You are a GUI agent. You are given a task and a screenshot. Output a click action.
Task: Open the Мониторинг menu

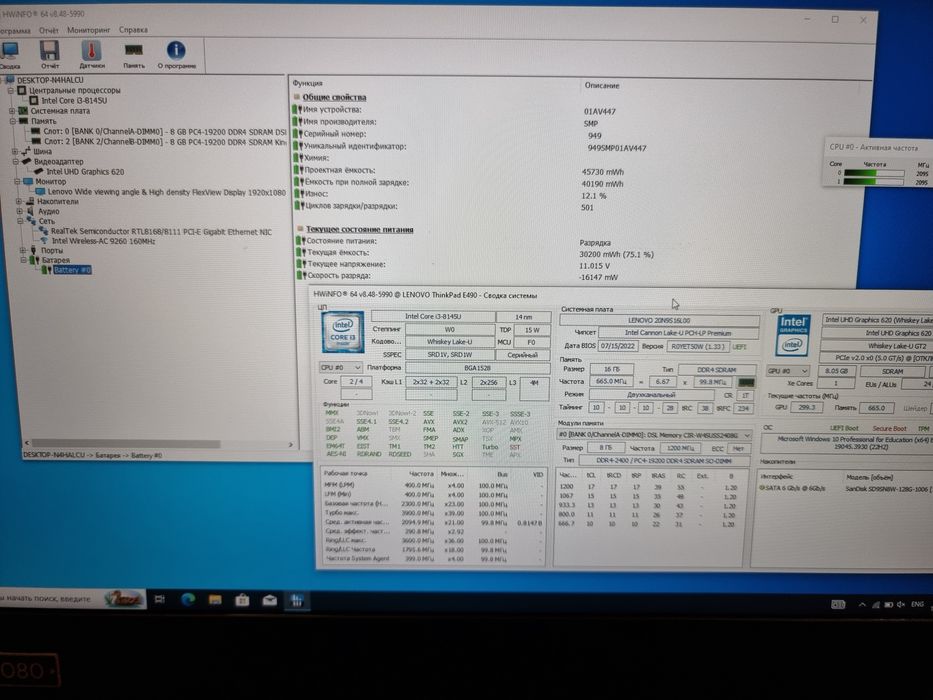click(x=89, y=30)
